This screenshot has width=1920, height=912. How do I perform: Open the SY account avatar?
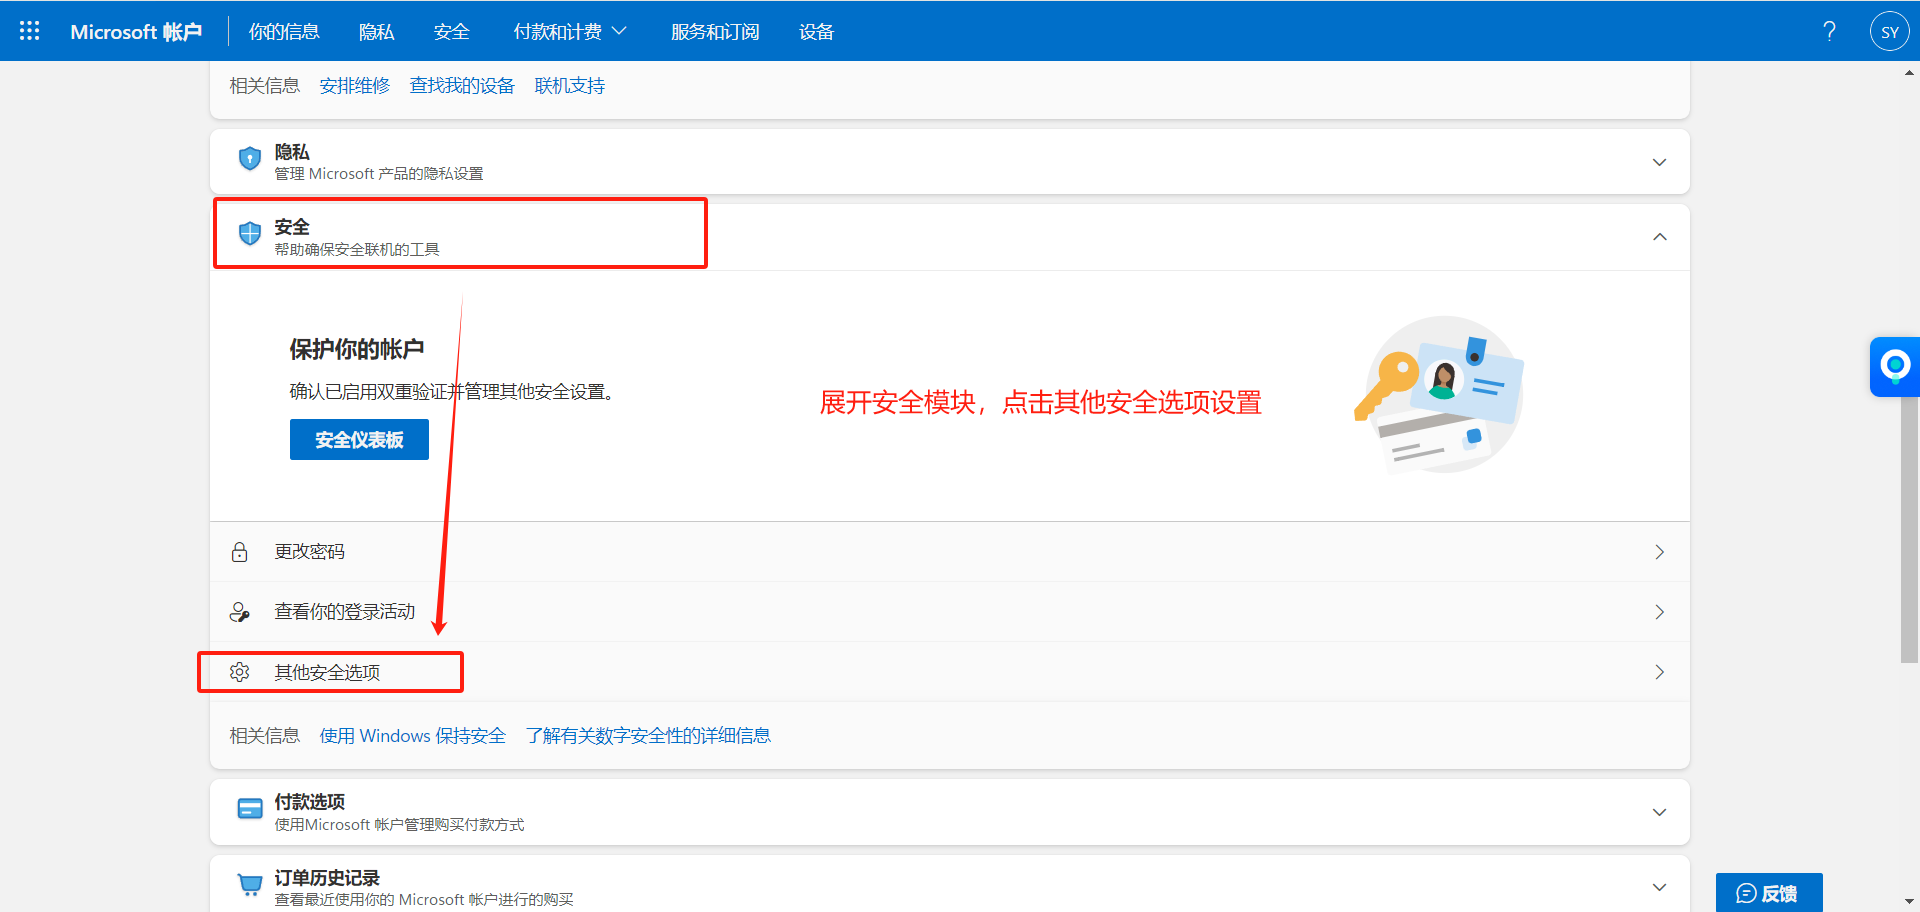point(1889,31)
